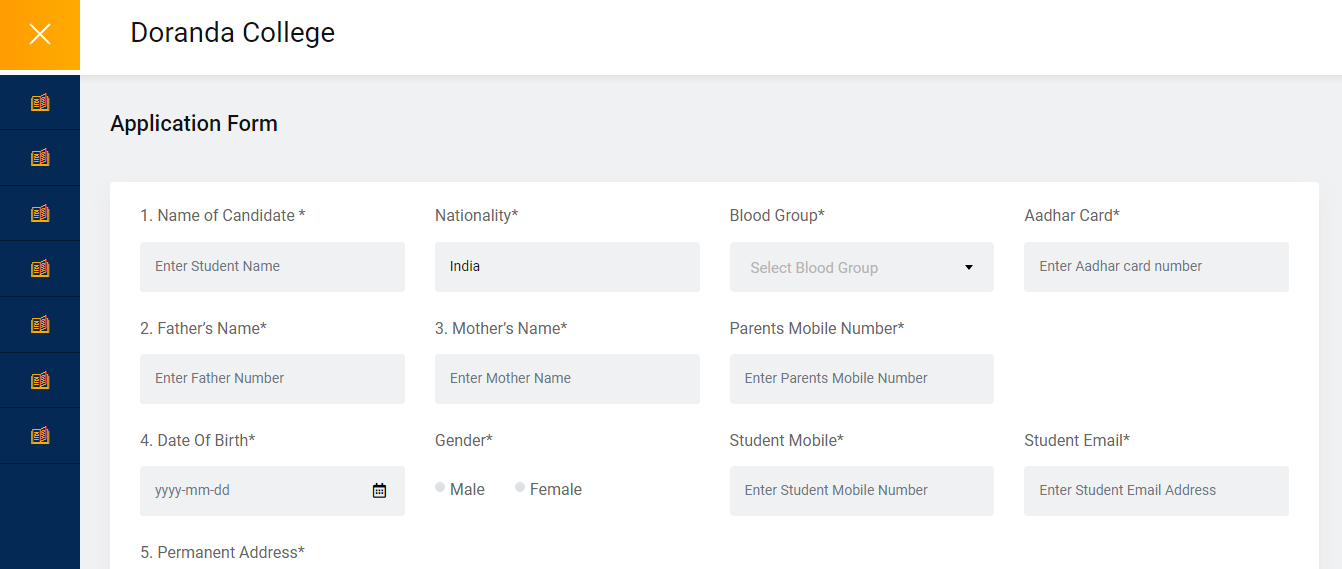Click the Student Email Address field
The height and width of the screenshot is (569, 1342).
coord(1156,491)
